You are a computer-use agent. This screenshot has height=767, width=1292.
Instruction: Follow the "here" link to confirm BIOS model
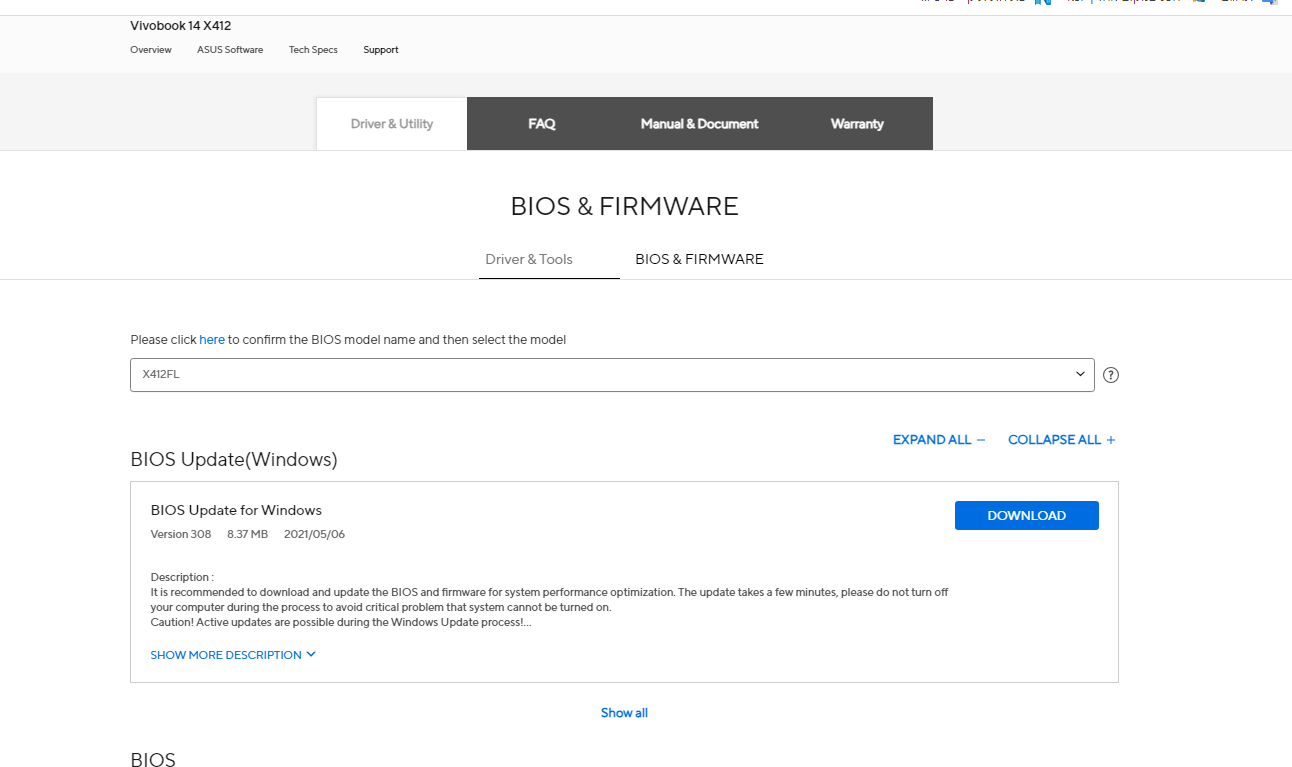click(212, 340)
